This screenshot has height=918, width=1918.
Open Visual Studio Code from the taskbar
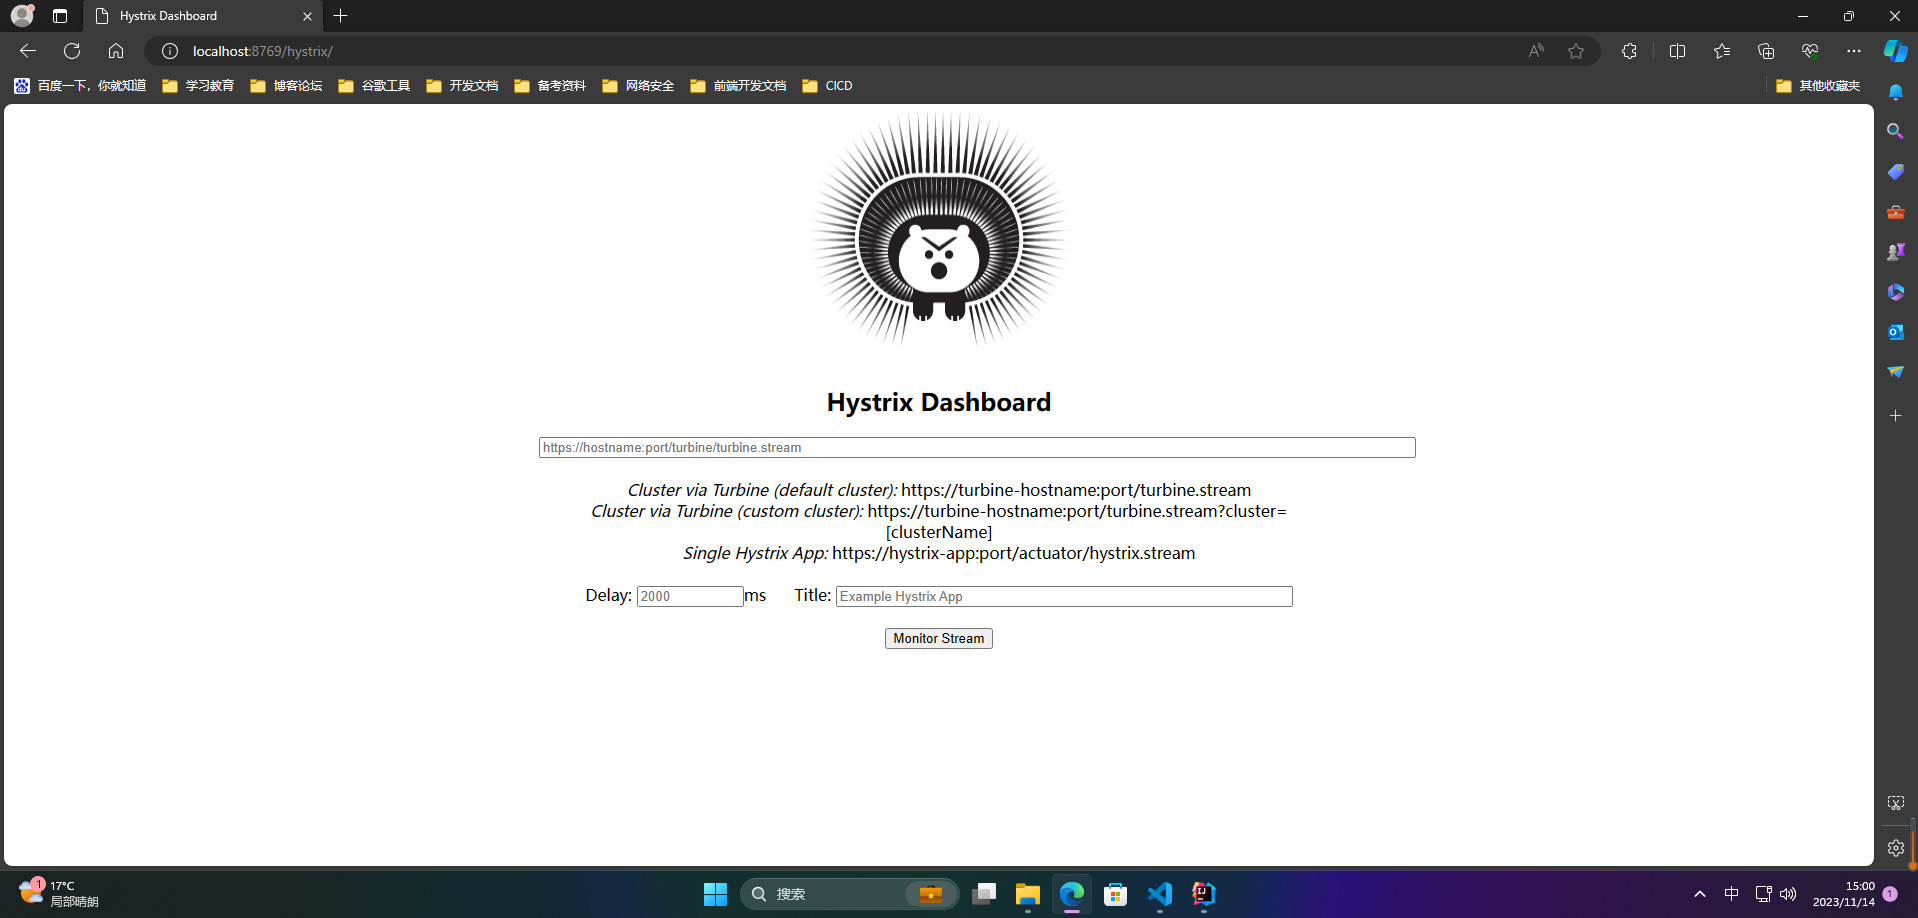[1159, 894]
